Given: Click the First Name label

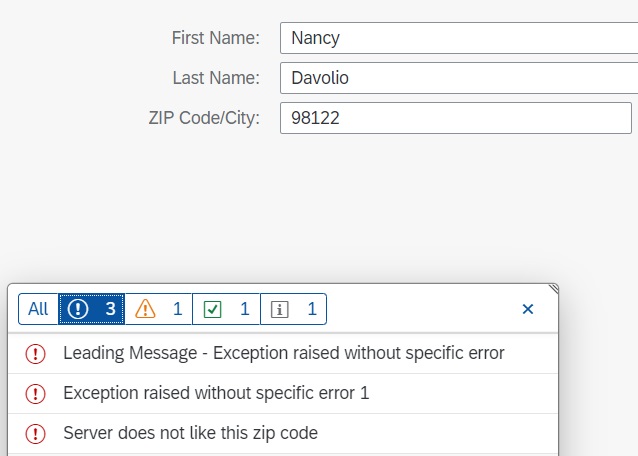Looking at the screenshot, I should 215,38.
